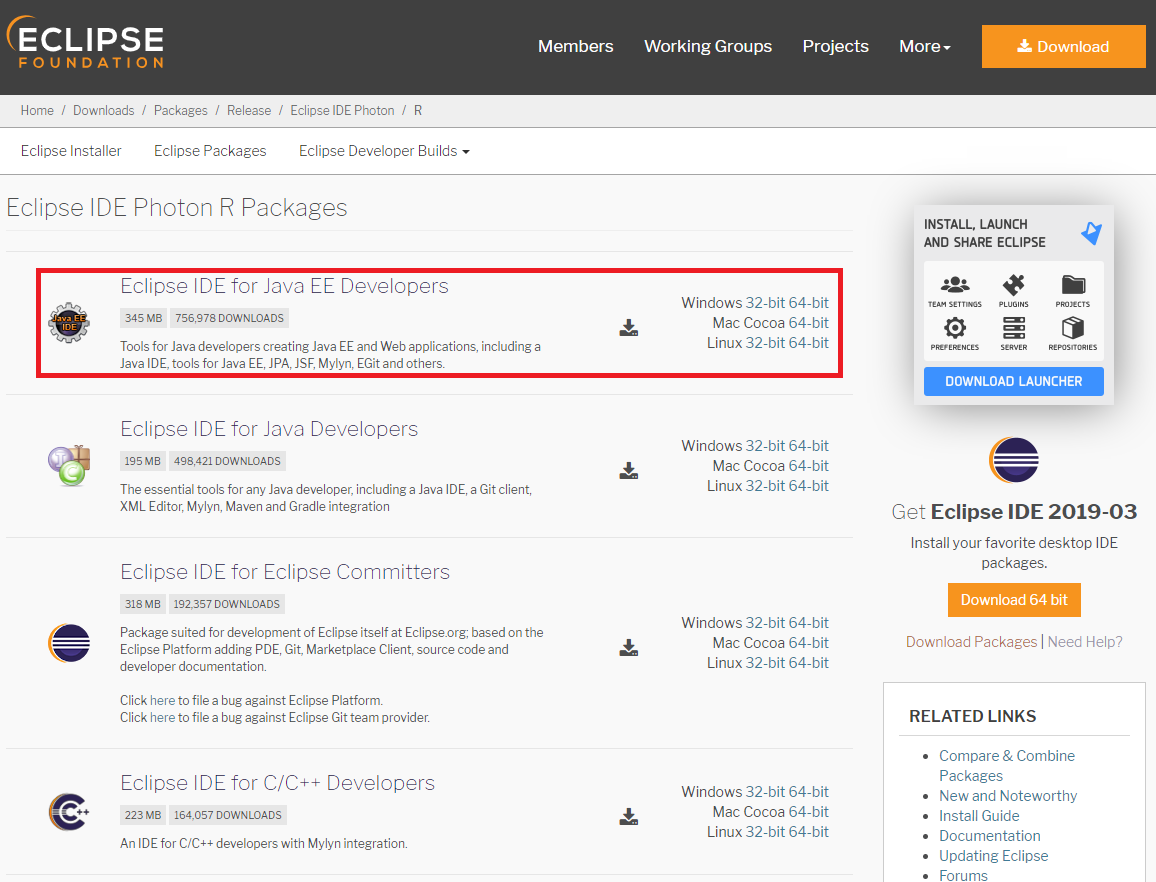Viewport: 1156px width, 882px height.
Task: Open the Working Groups menu
Action: tap(708, 46)
